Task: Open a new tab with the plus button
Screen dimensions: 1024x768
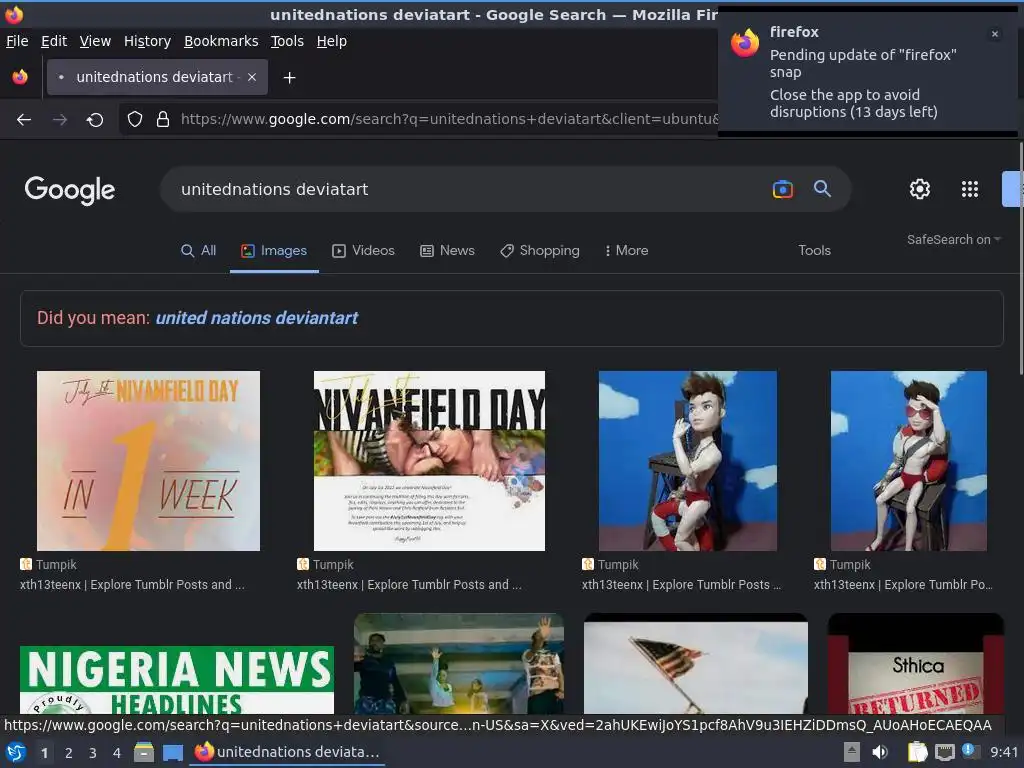Action: click(x=289, y=78)
